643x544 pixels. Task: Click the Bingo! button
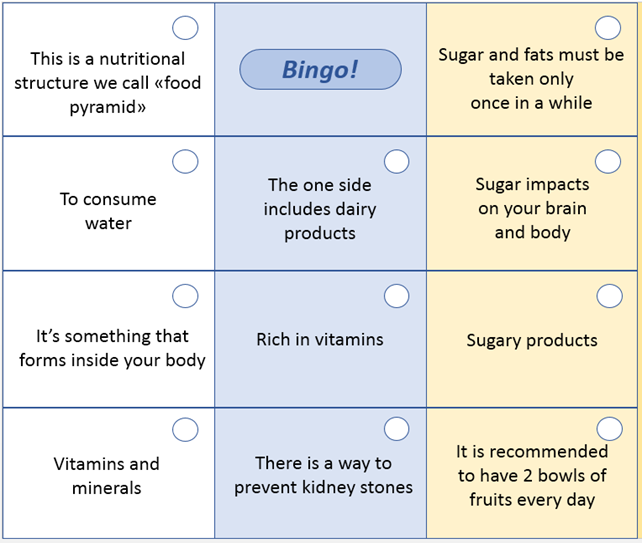point(320,70)
